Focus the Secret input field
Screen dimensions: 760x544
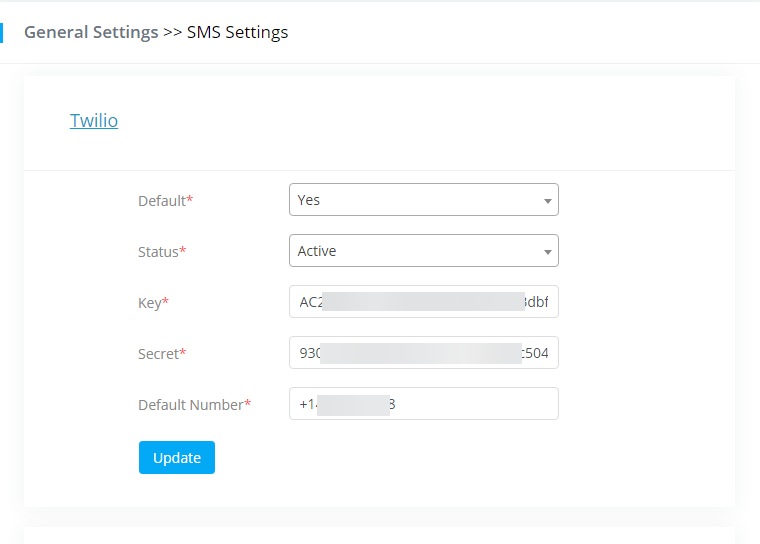pos(423,353)
